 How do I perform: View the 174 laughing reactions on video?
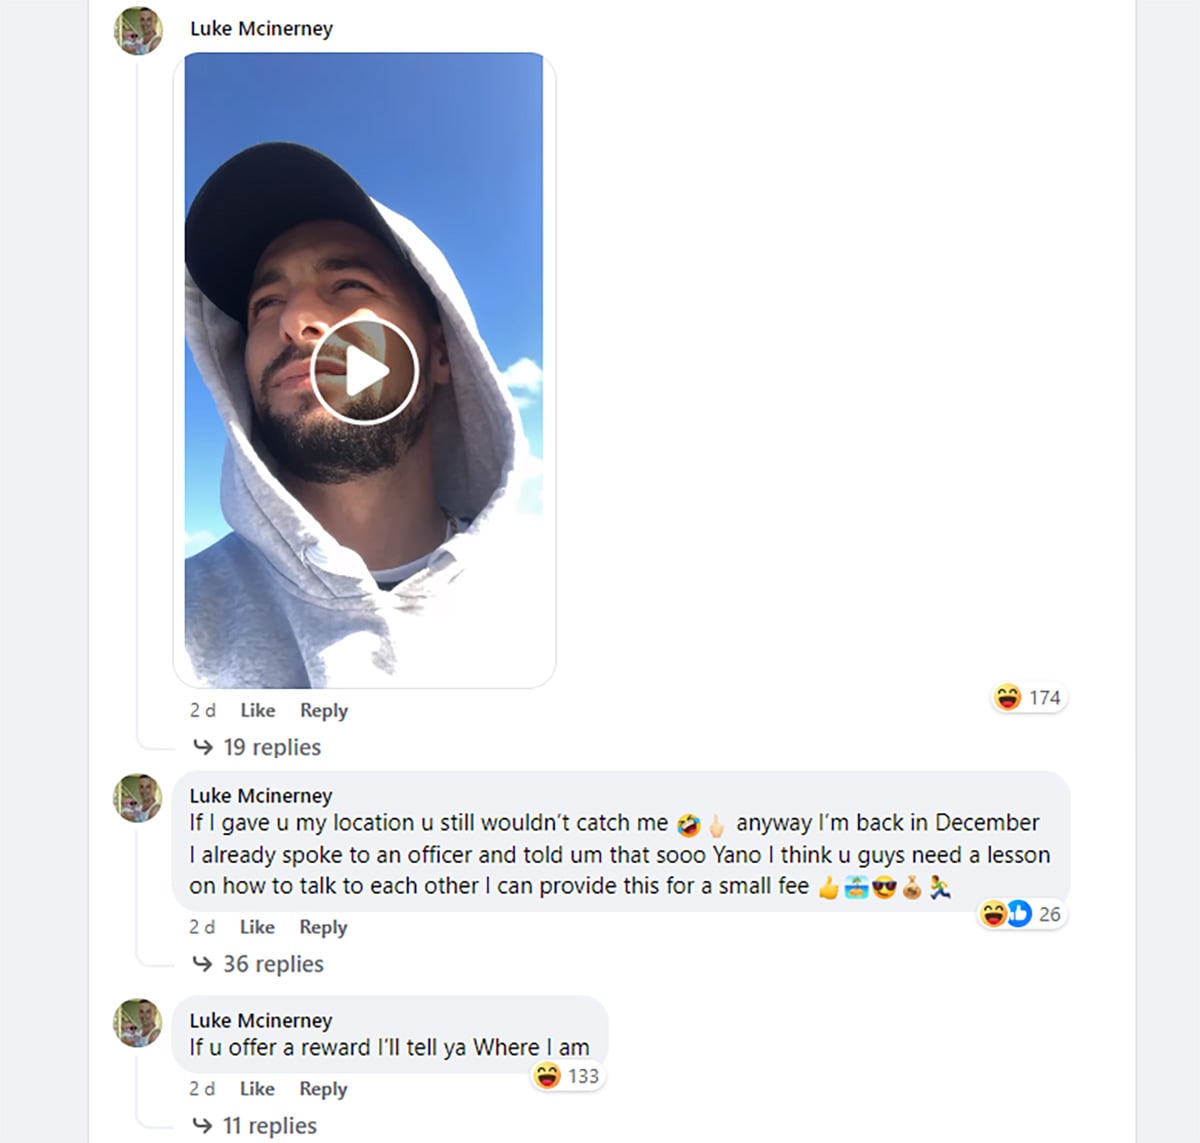[1029, 697]
